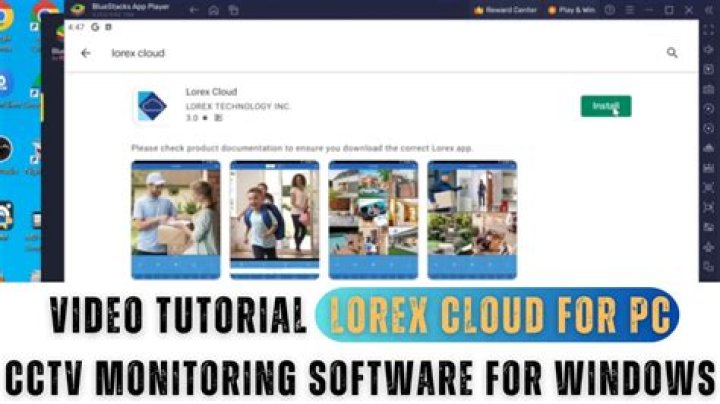Open first screenshot with delivery man
Viewport: 720px width, 404px height.
(x=175, y=219)
